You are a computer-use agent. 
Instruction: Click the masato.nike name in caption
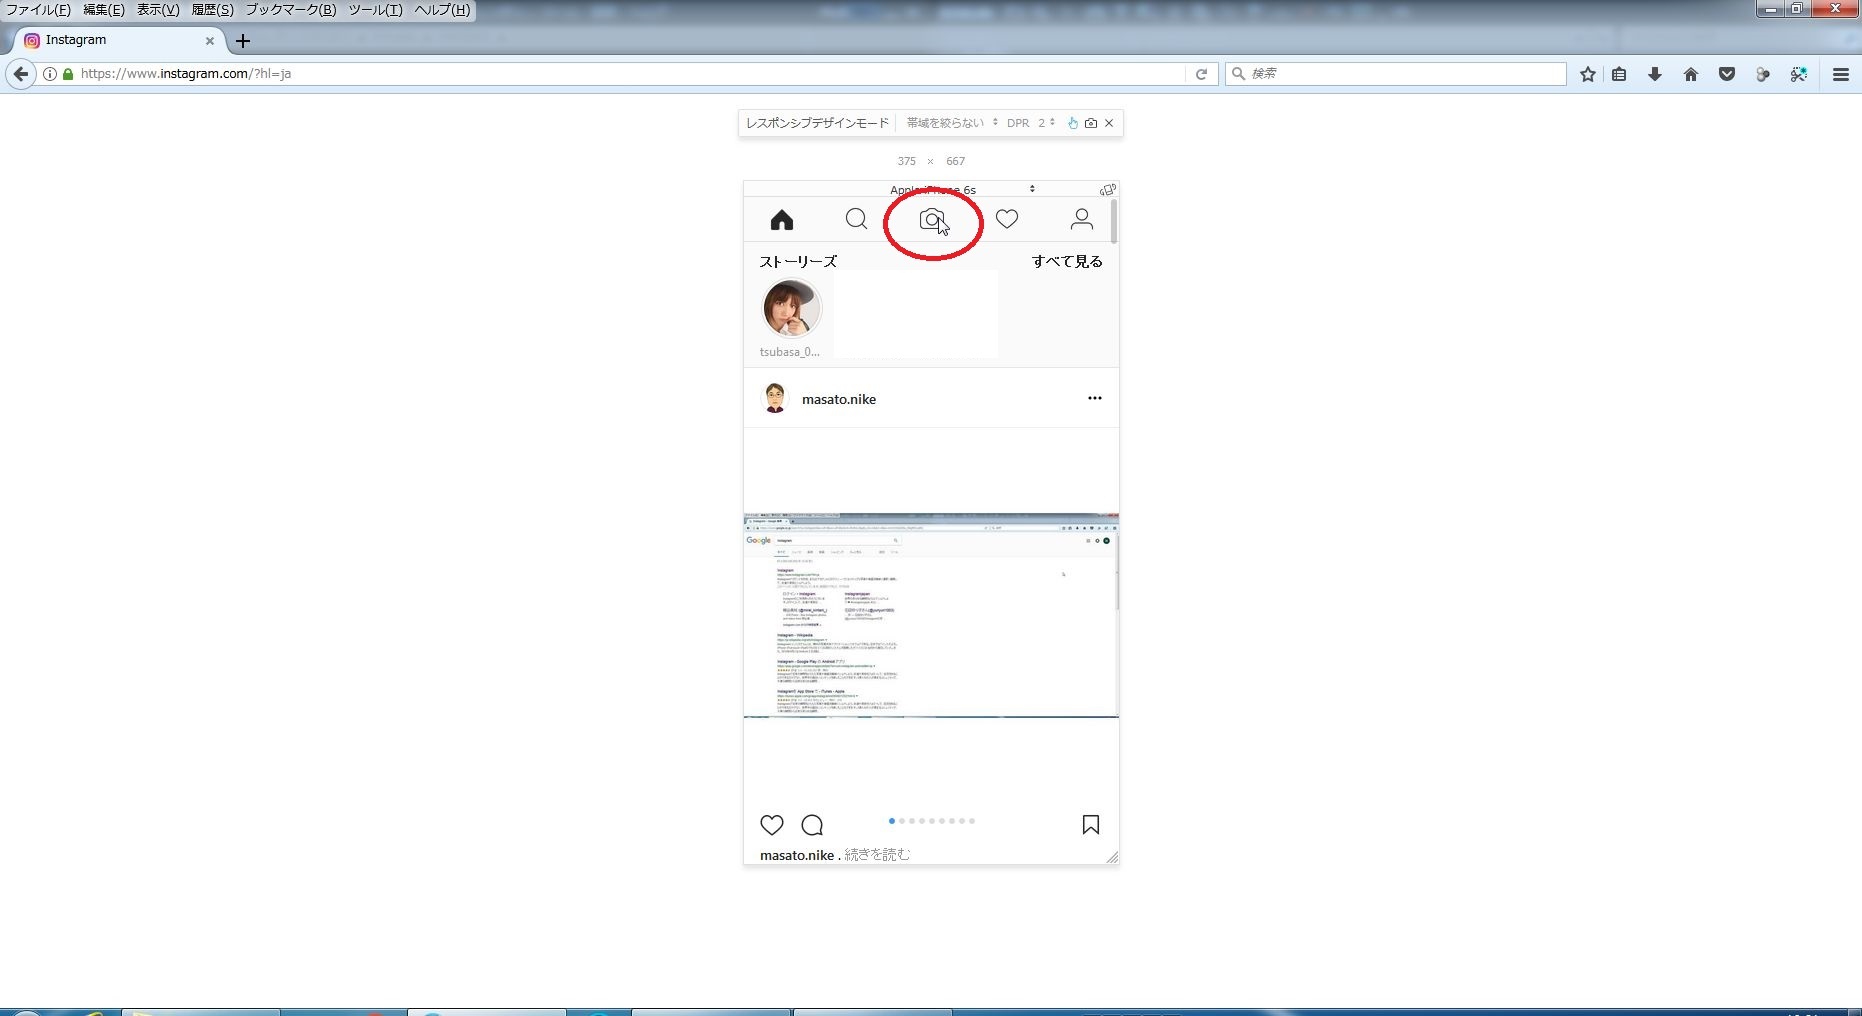pyautogui.click(x=797, y=855)
